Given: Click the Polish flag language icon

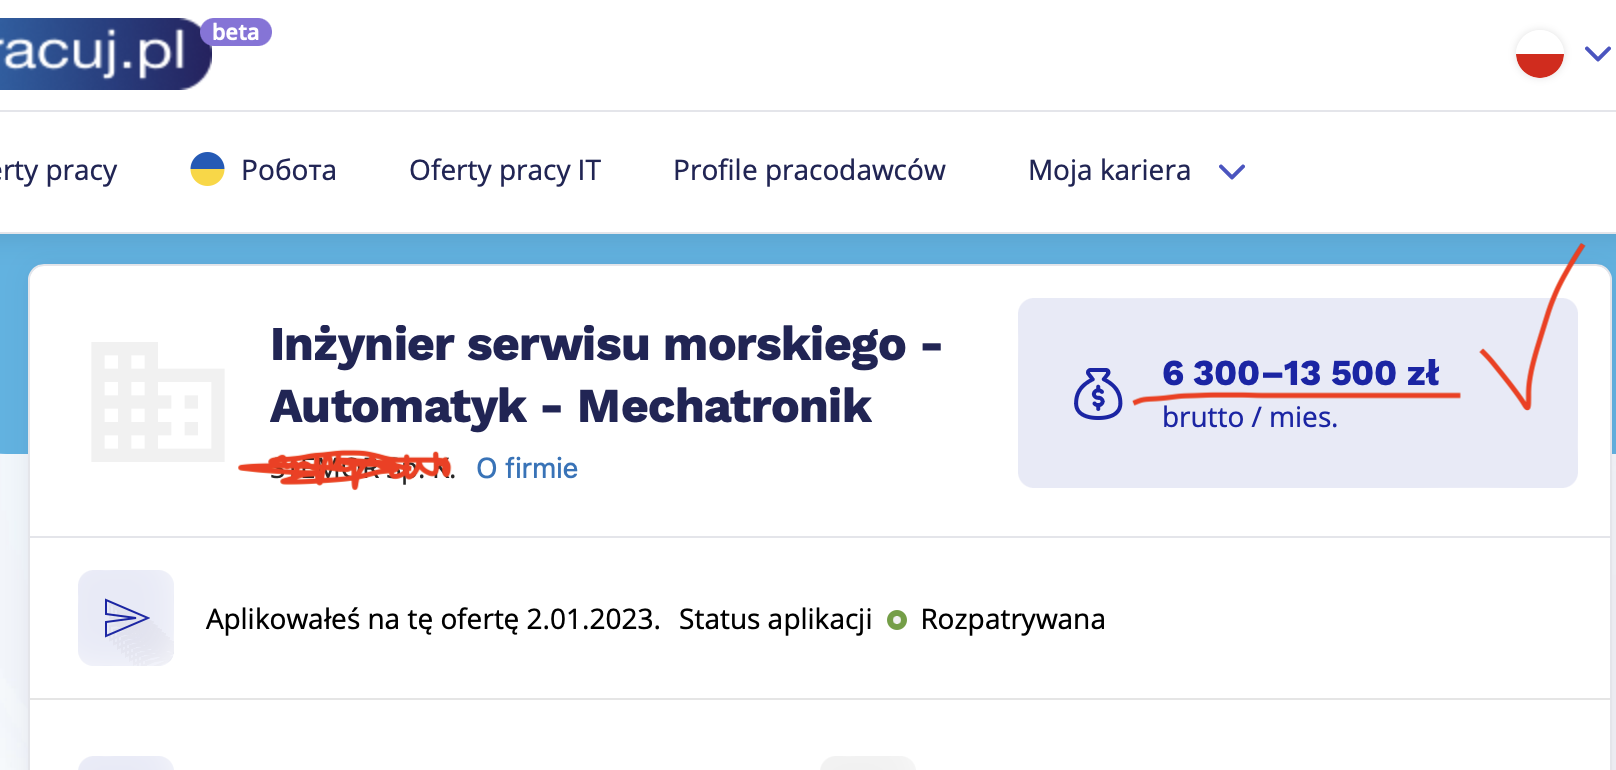Looking at the screenshot, I should (x=1539, y=53).
